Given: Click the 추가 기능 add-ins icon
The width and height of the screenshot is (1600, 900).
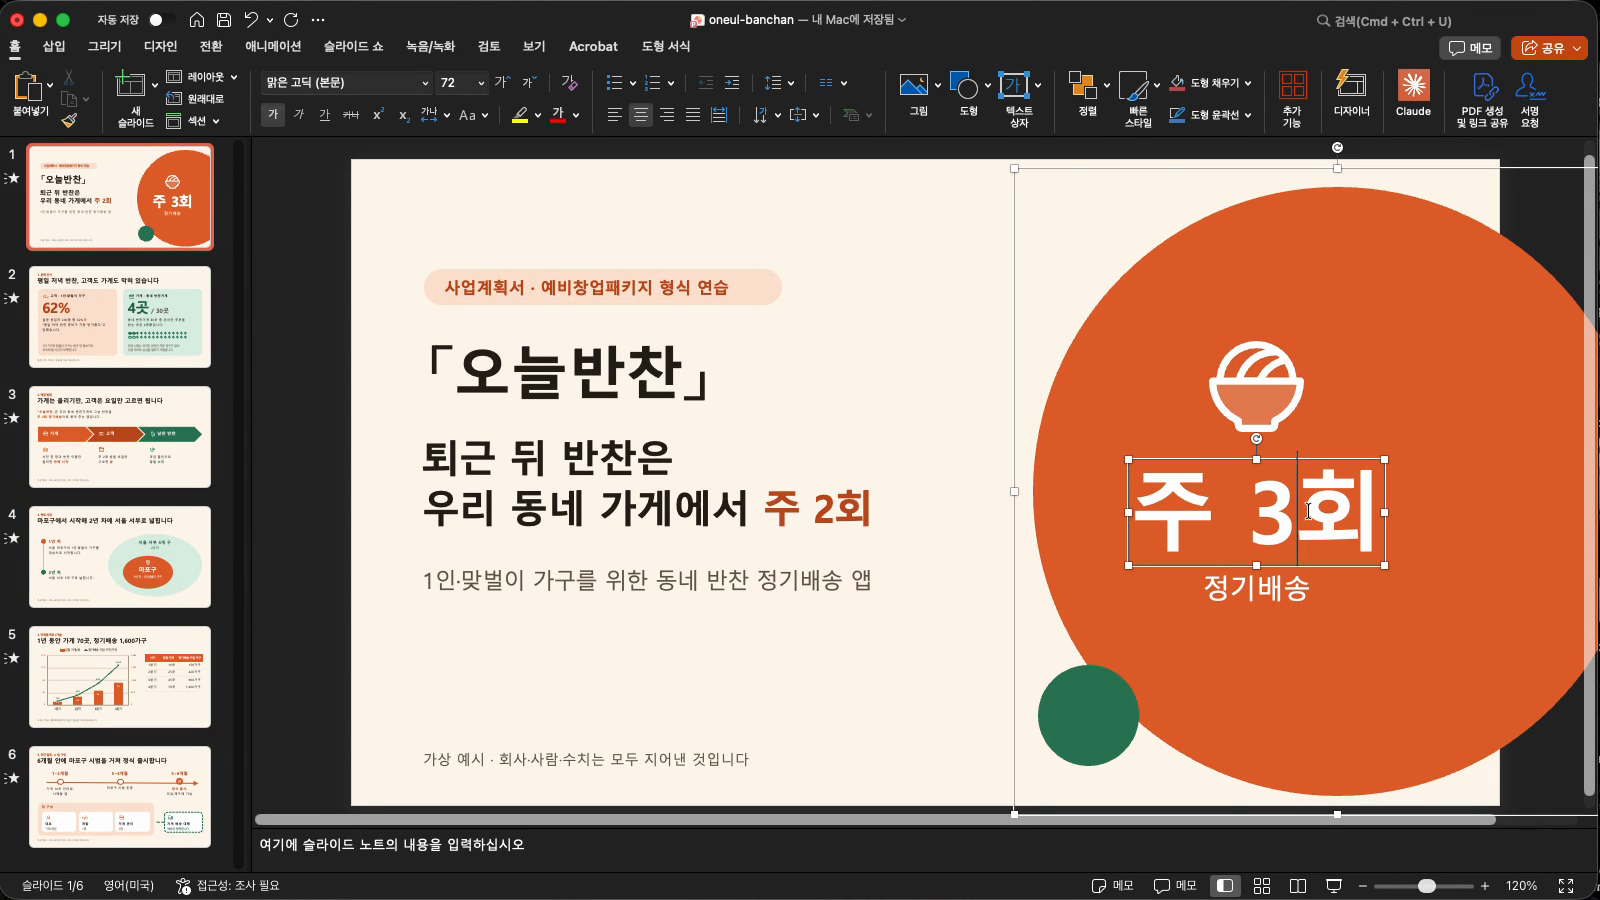Looking at the screenshot, I should pos(1292,99).
